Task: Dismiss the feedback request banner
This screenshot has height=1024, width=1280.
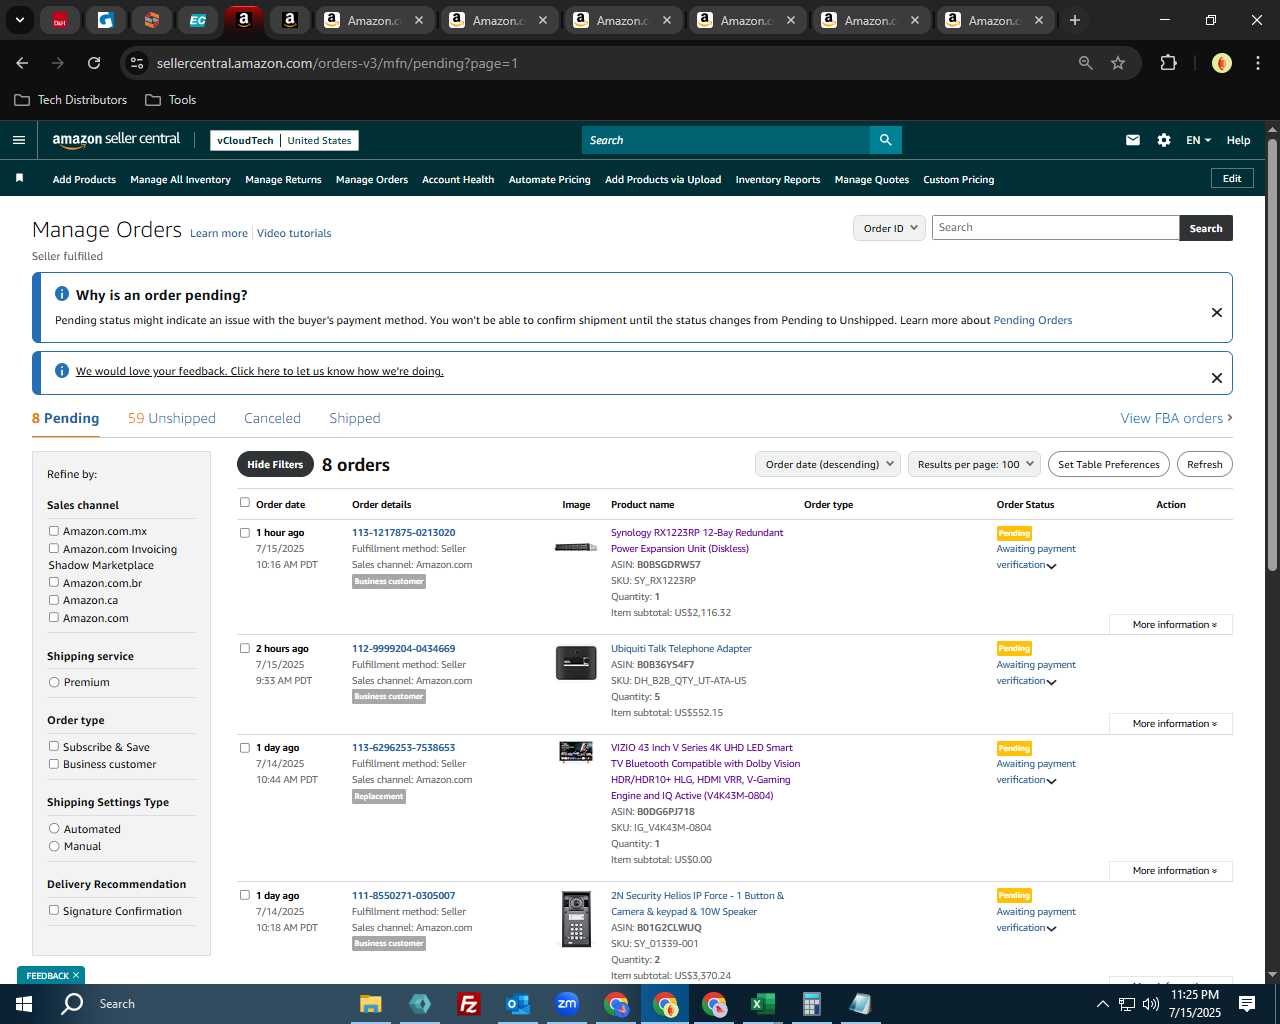Action: tap(1217, 378)
